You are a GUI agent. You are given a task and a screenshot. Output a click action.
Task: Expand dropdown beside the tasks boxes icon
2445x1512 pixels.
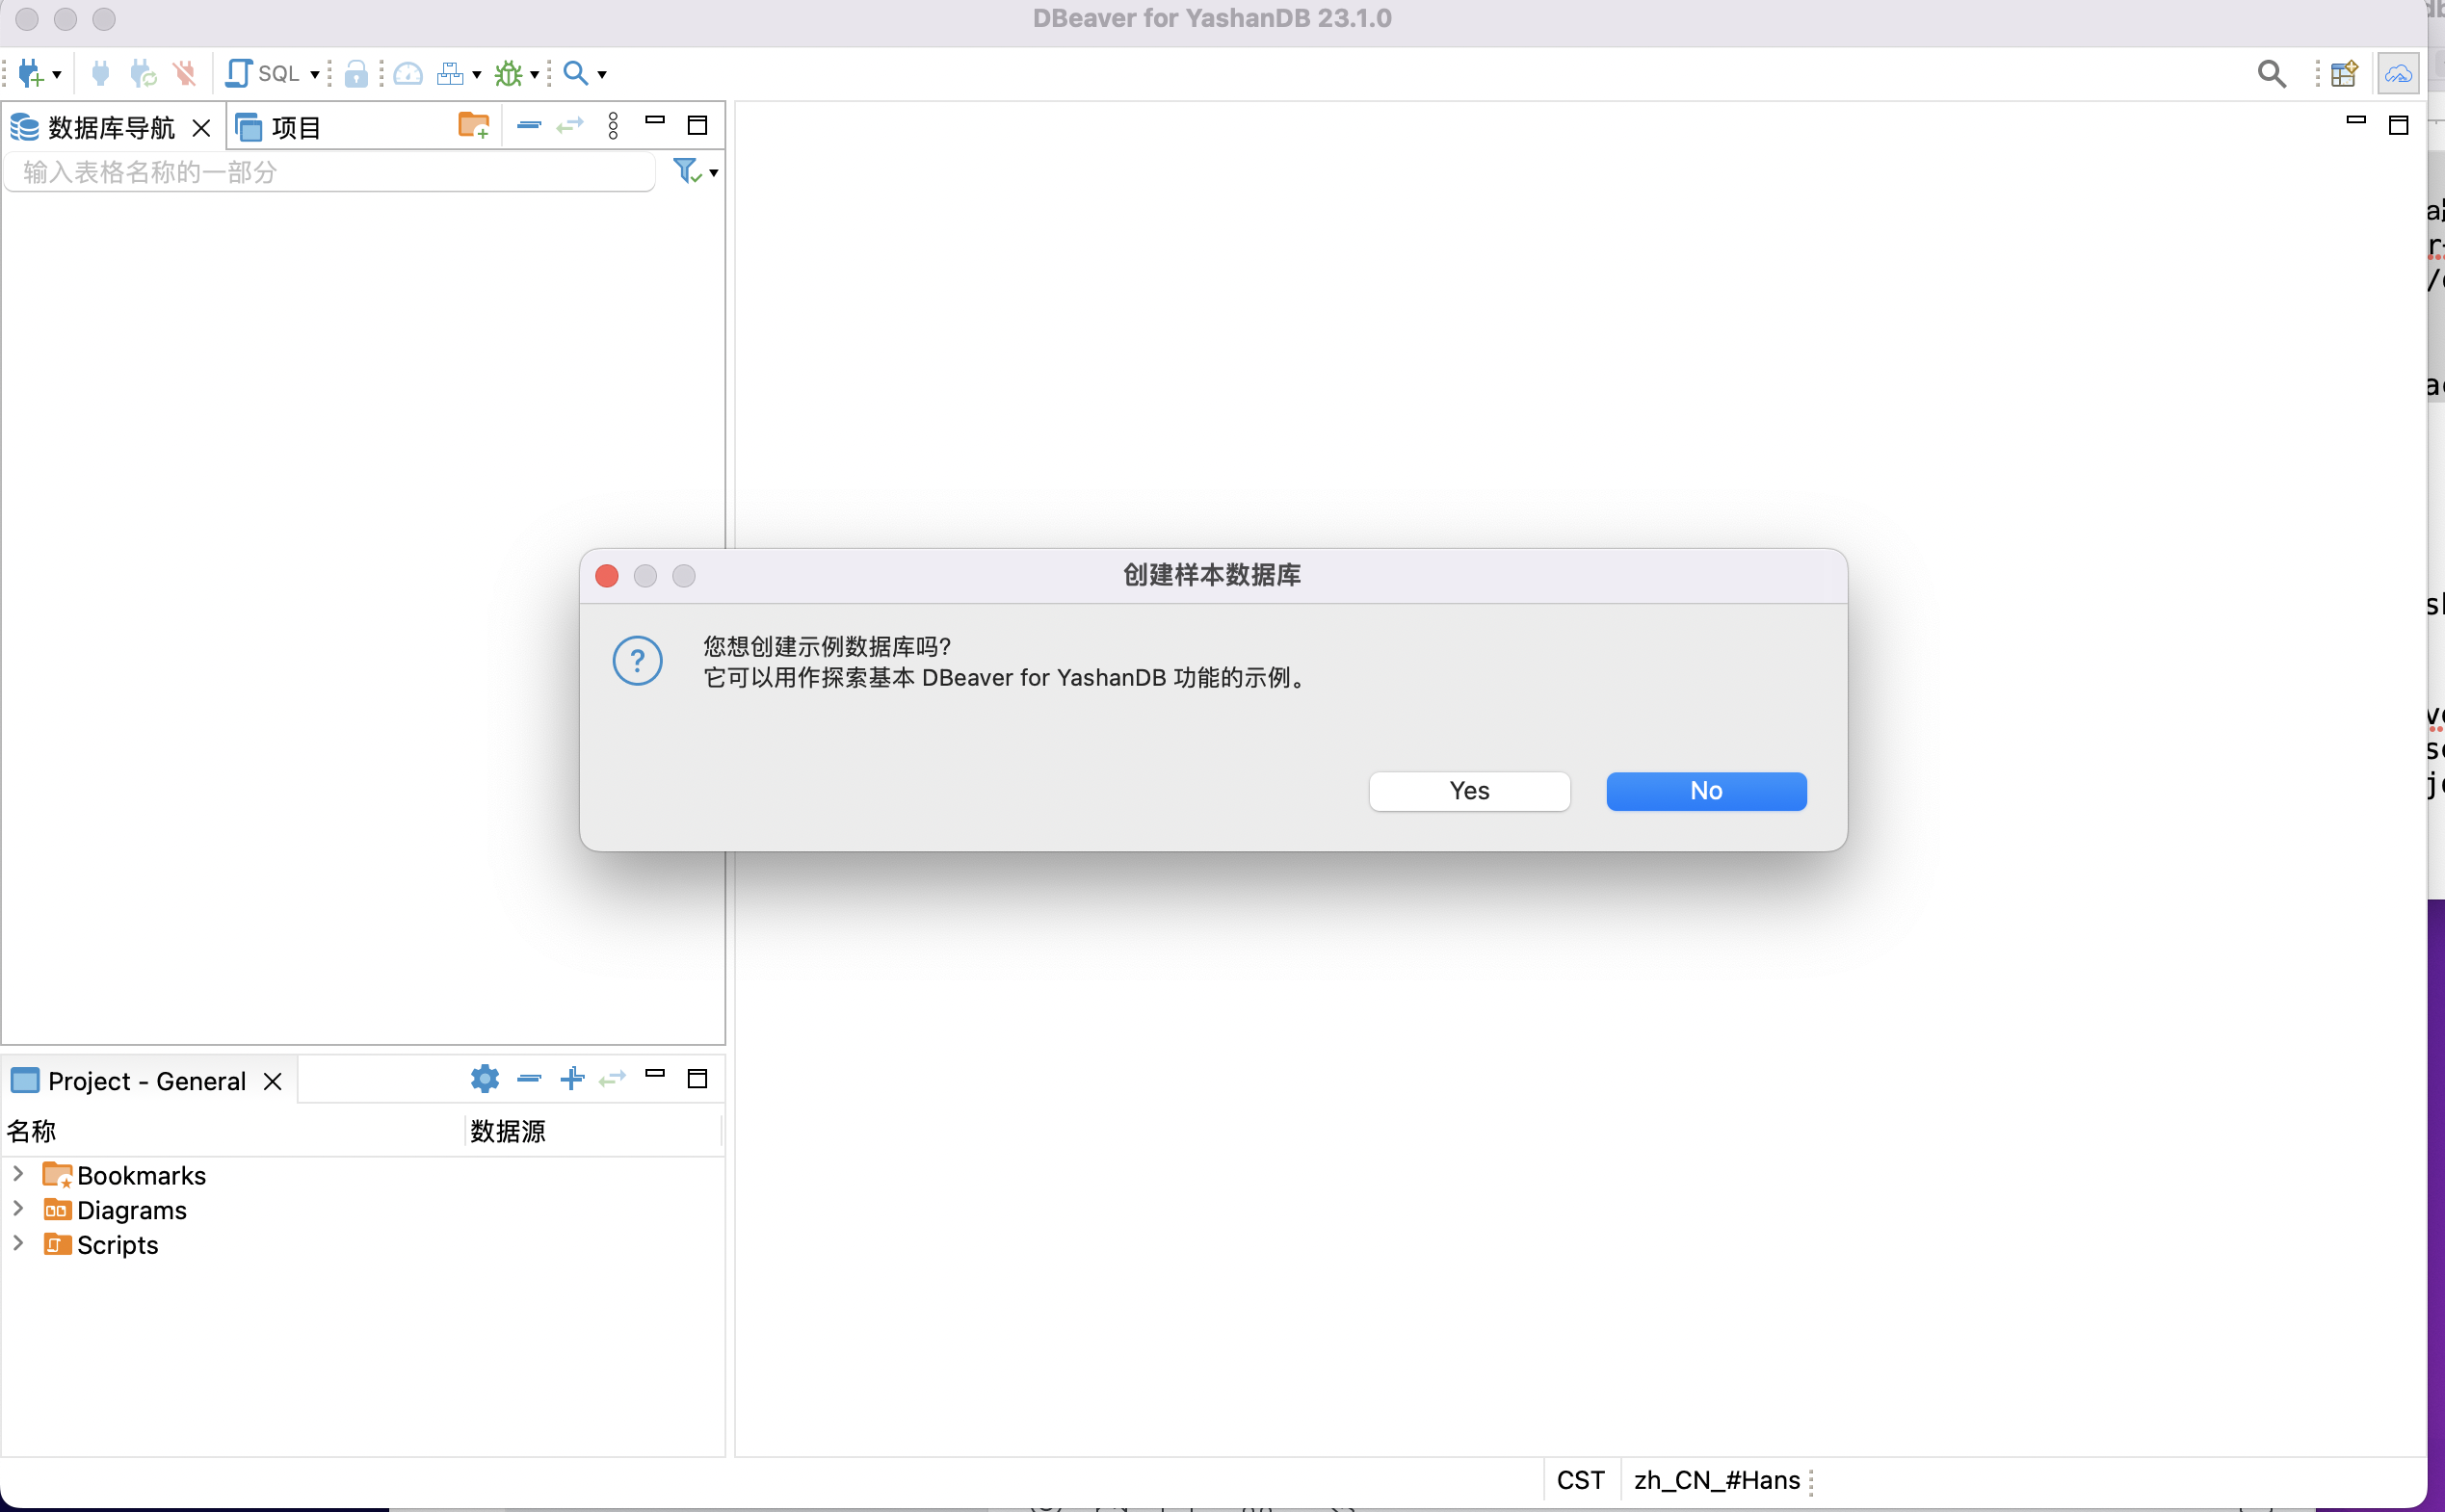(x=477, y=74)
